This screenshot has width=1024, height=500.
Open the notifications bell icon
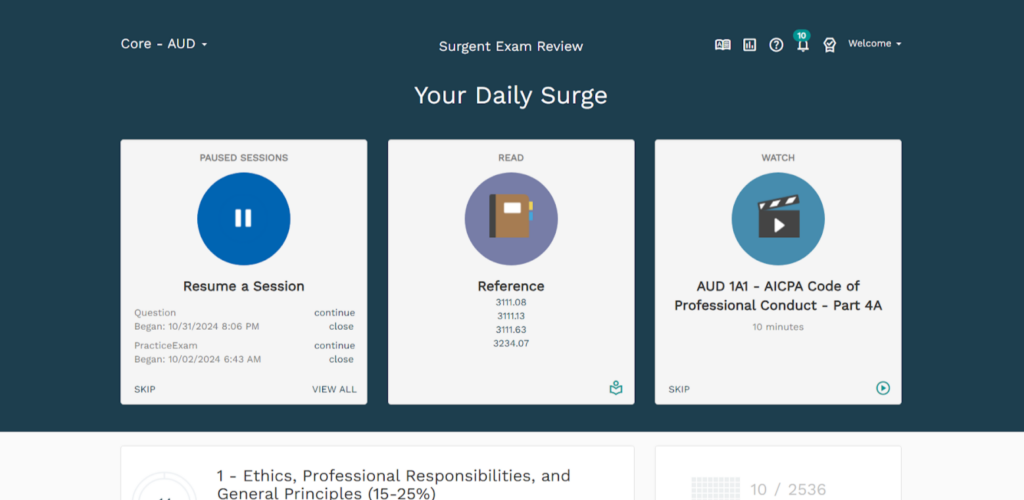coord(803,46)
